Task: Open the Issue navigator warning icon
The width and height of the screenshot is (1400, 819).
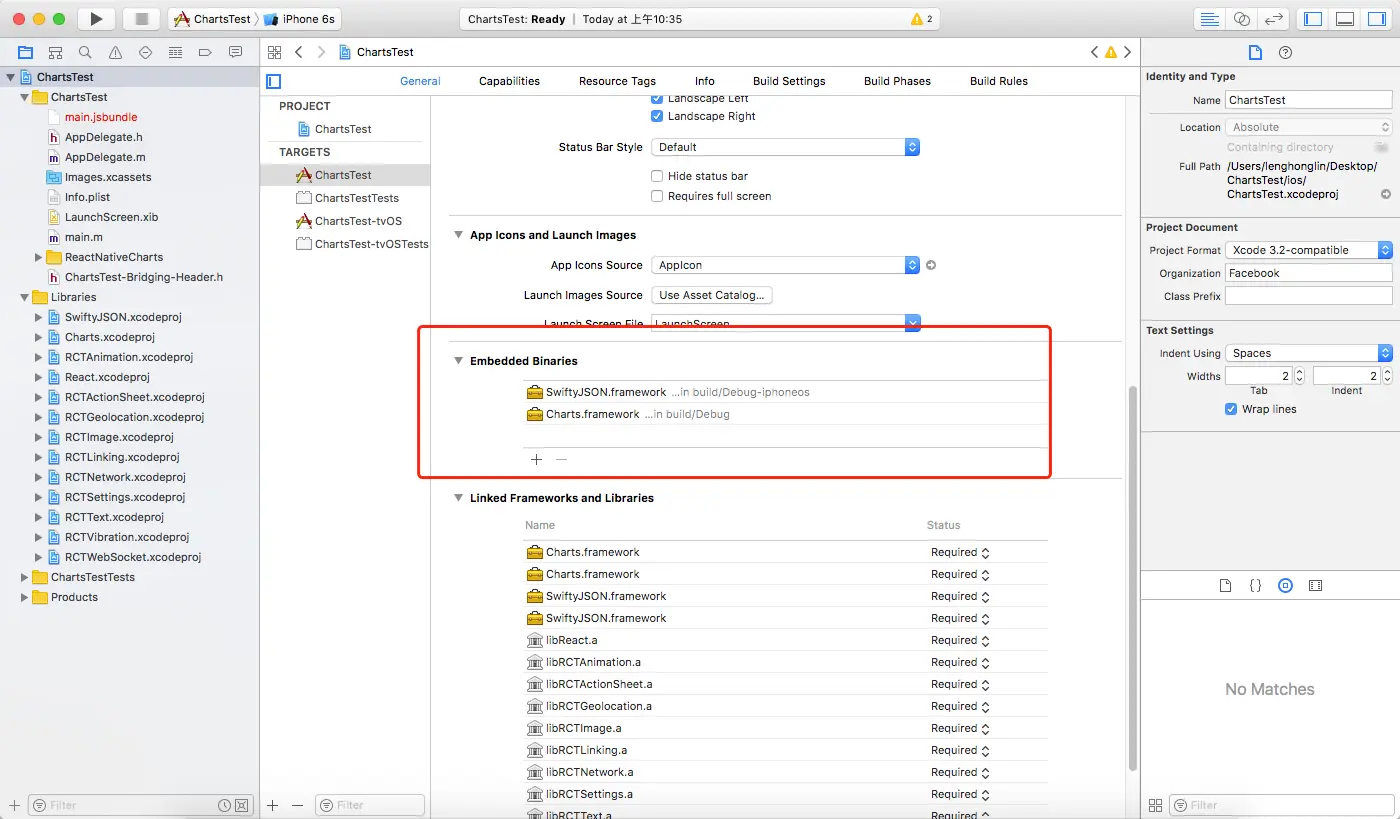Action: point(115,52)
